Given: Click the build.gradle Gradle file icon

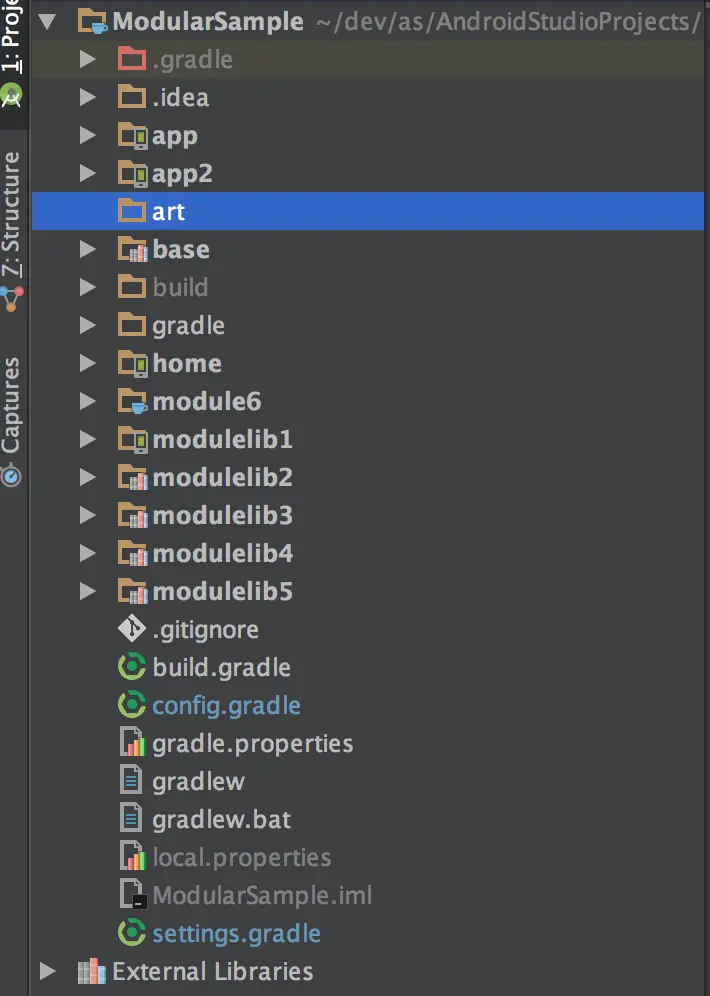Looking at the screenshot, I should pyautogui.click(x=132, y=667).
